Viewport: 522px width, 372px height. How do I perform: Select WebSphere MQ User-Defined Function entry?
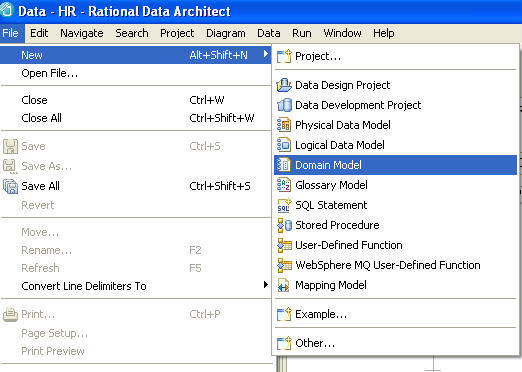[x=396, y=265]
